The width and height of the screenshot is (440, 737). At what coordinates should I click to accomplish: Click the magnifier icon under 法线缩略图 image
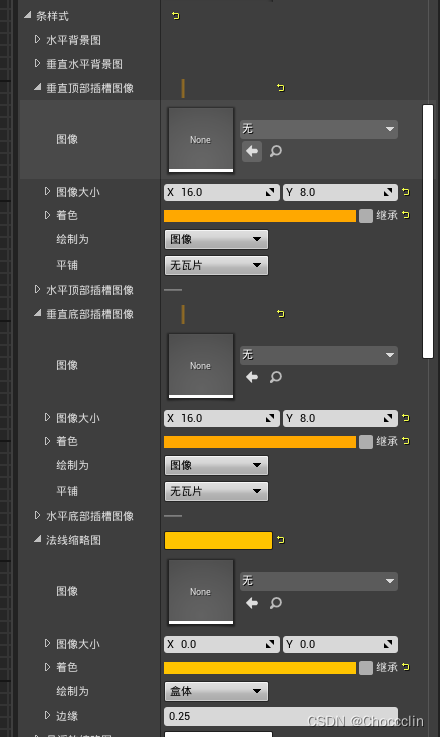pos(276,603)
